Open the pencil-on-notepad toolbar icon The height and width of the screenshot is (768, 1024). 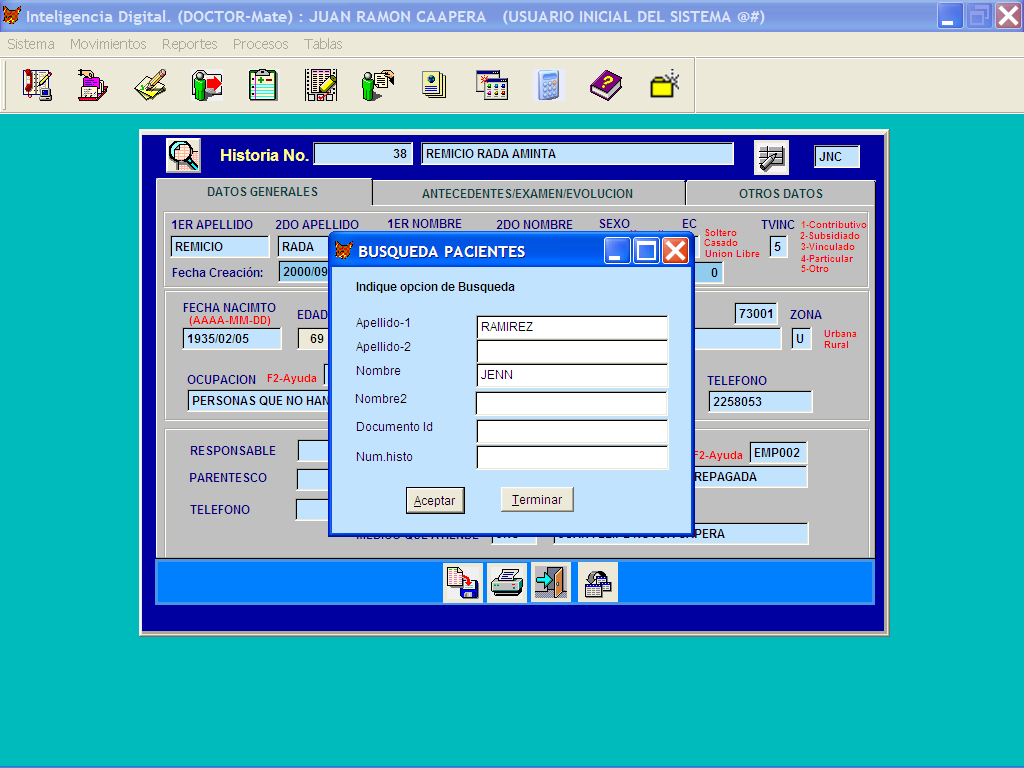(x=150, y=85)
